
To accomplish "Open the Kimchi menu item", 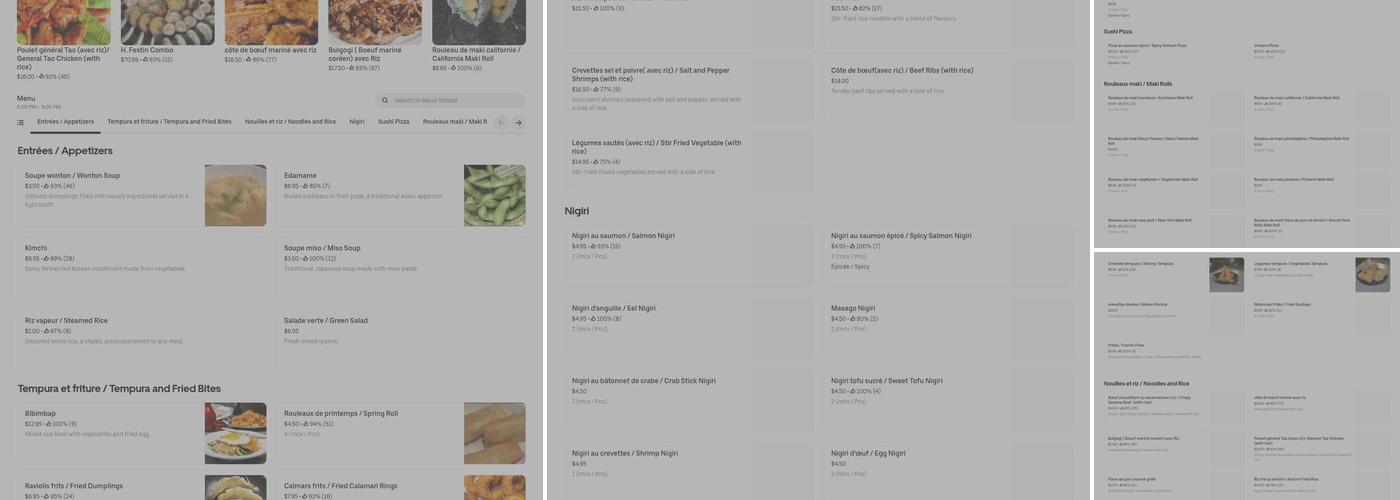I will (142, 266).
